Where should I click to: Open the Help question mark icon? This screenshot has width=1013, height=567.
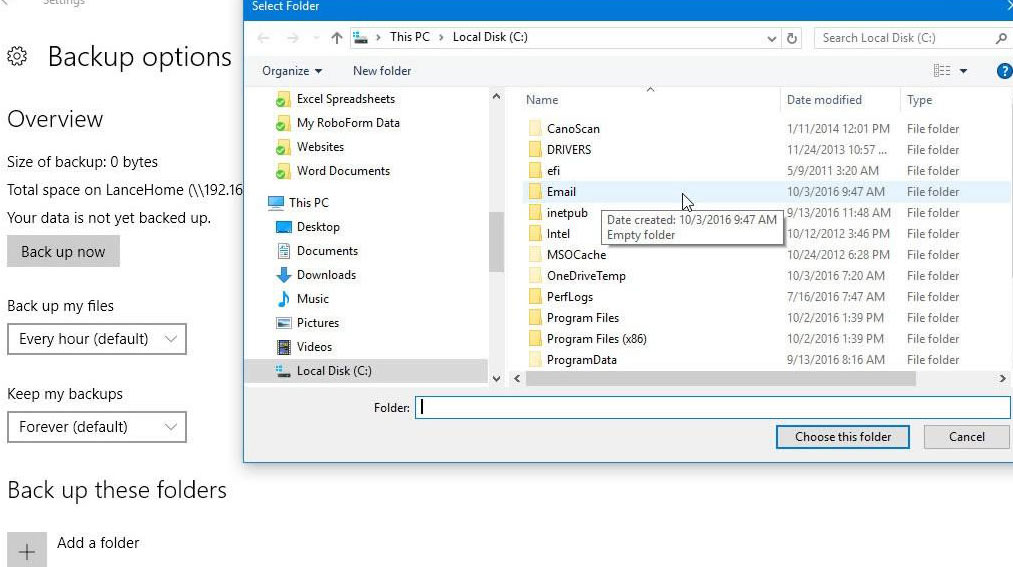[1004, 71]
